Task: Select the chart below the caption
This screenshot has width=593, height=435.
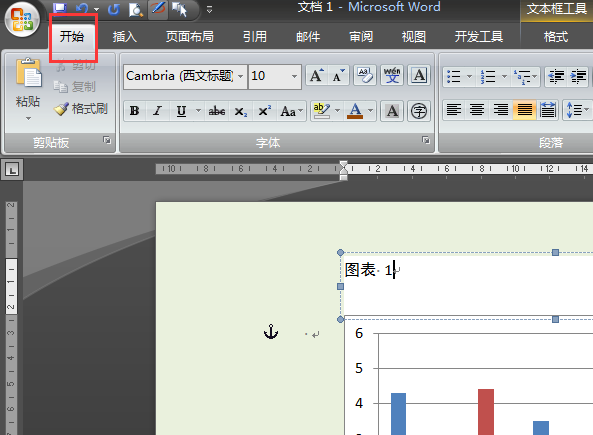Action: [469, 376]
